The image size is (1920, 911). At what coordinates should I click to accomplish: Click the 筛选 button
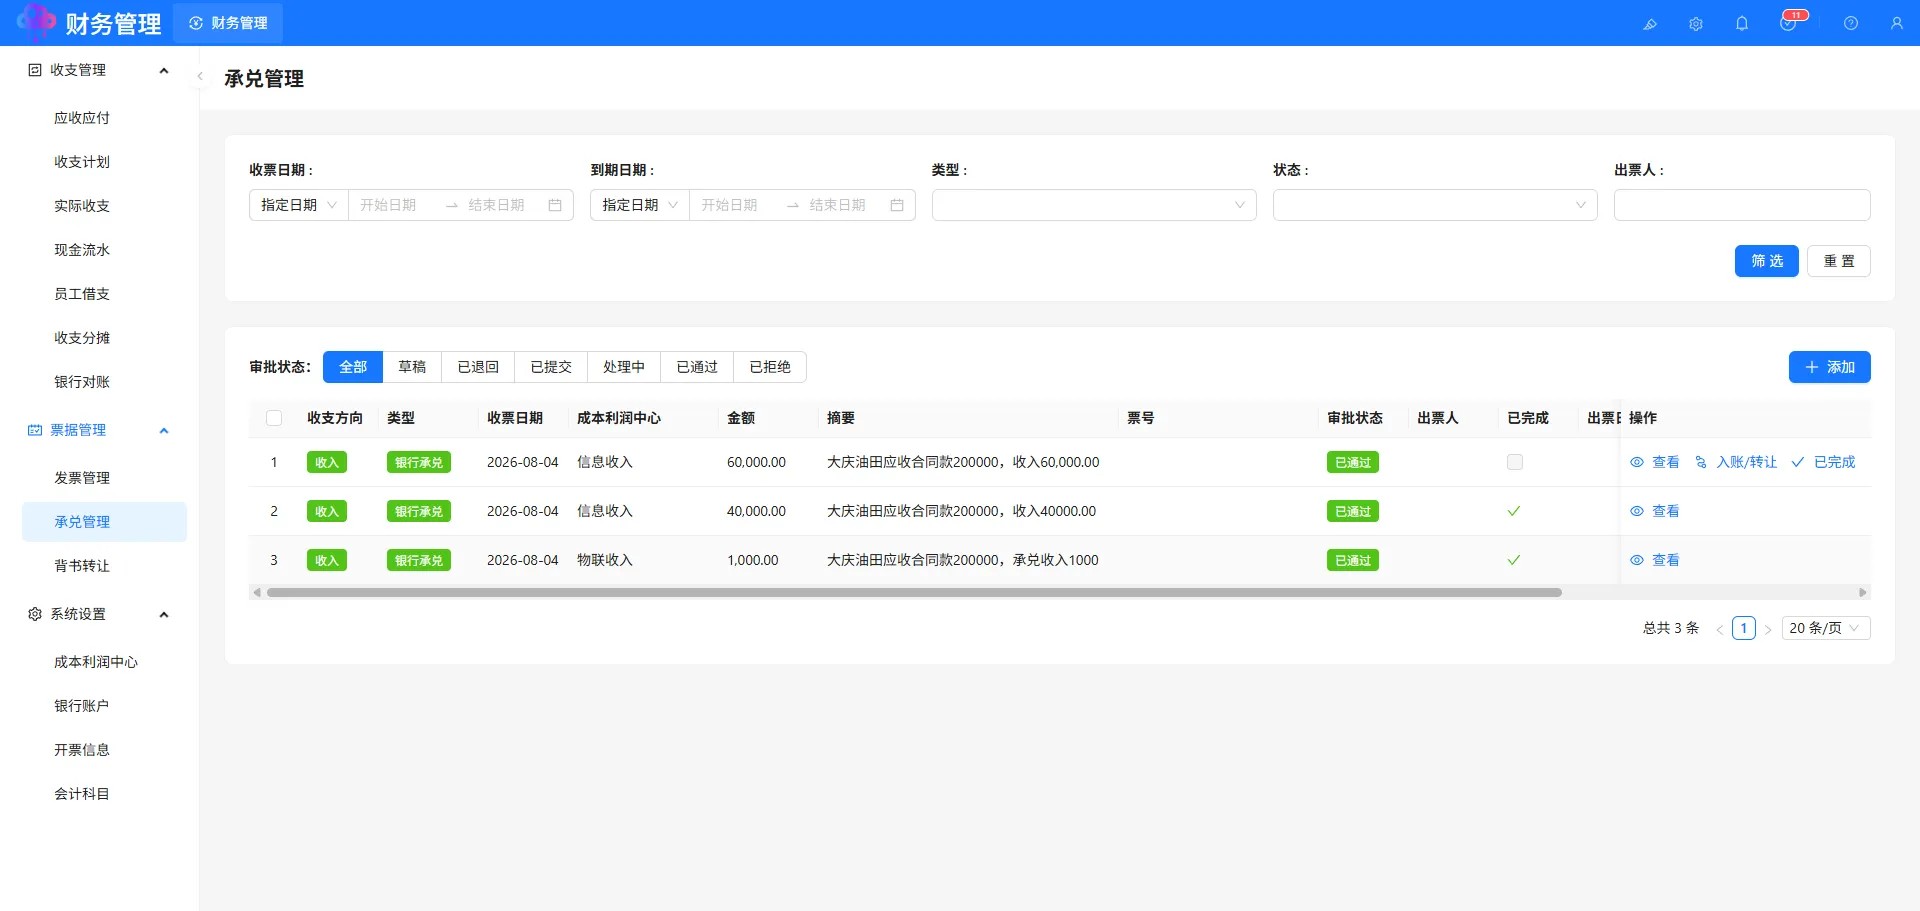tap(1767, 261)
